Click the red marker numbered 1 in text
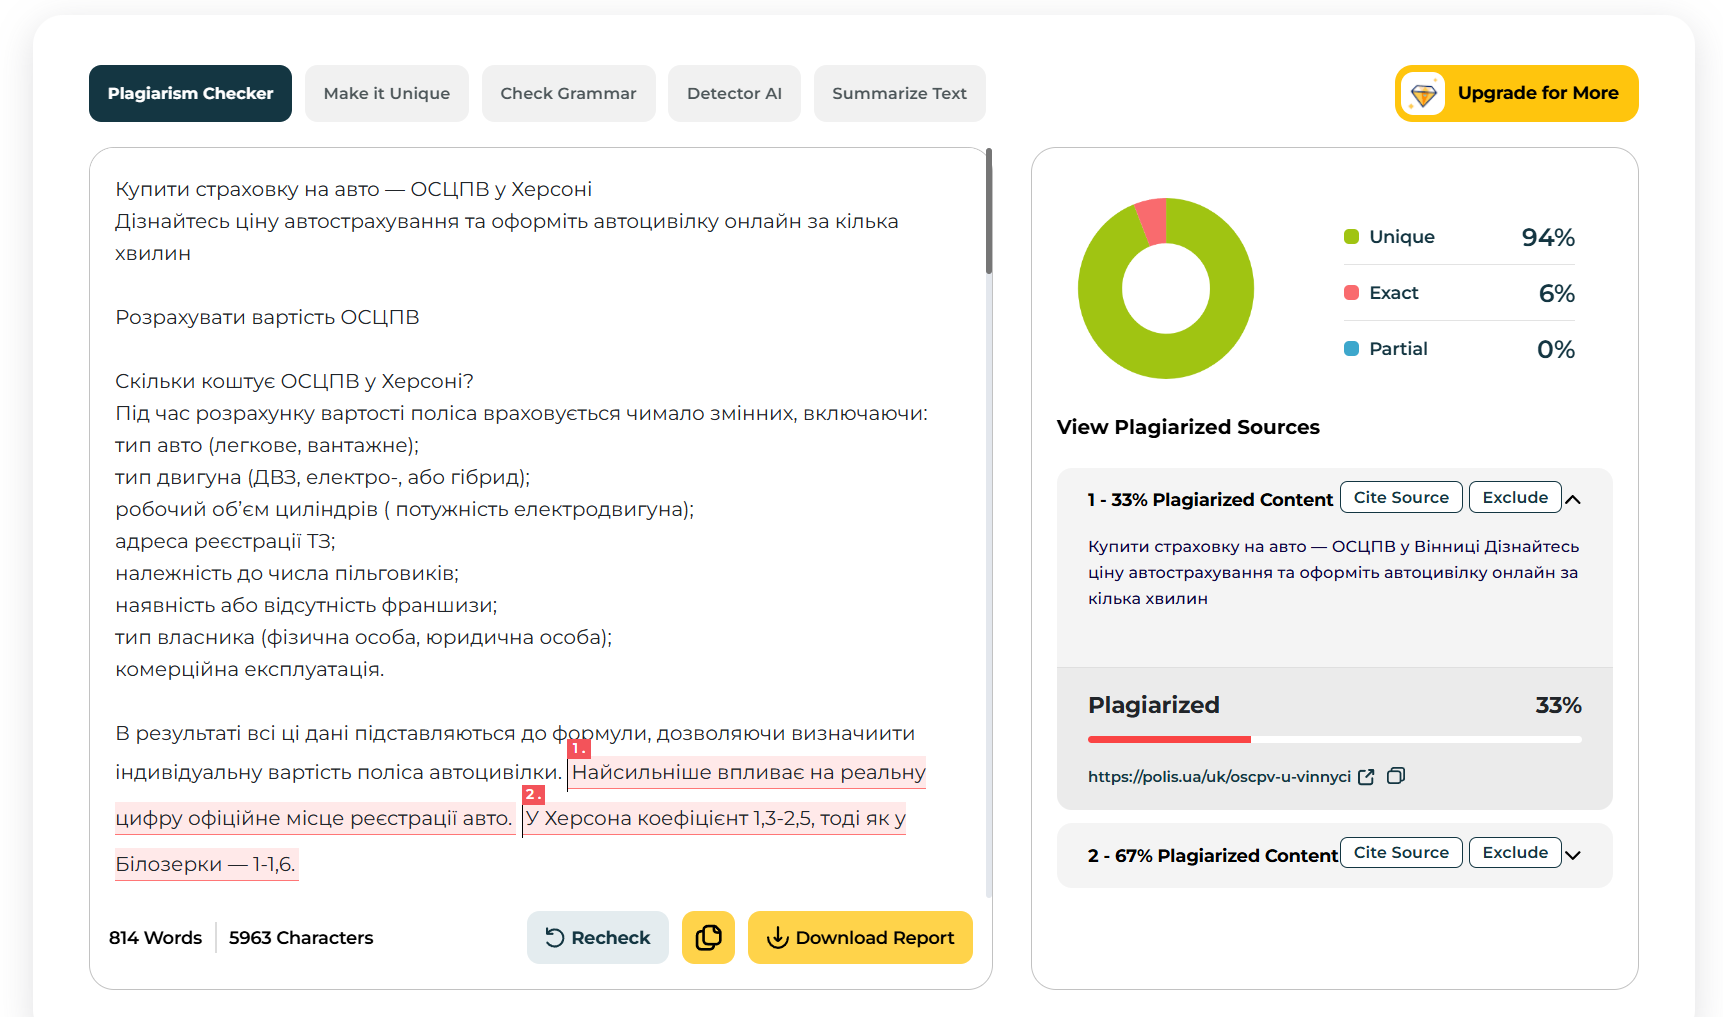 tap(579, 748)
